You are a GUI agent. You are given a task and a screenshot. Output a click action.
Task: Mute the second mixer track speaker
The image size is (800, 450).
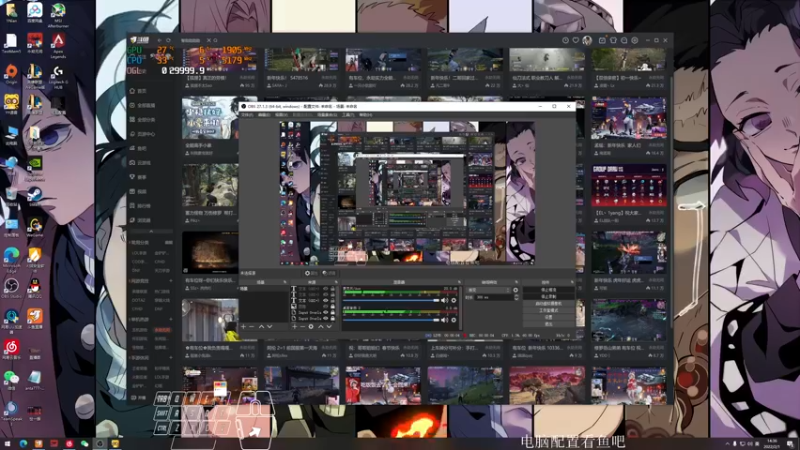click(x=444, y=320)
